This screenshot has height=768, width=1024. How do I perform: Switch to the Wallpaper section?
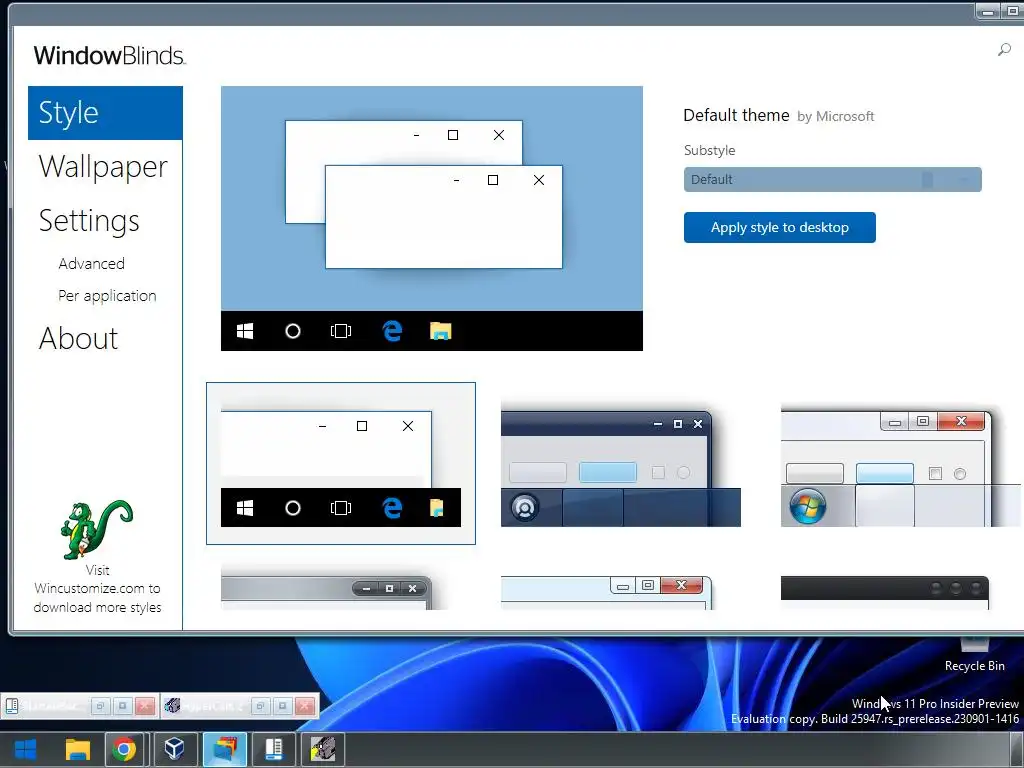pyautogui.click(x=103, y=167)
